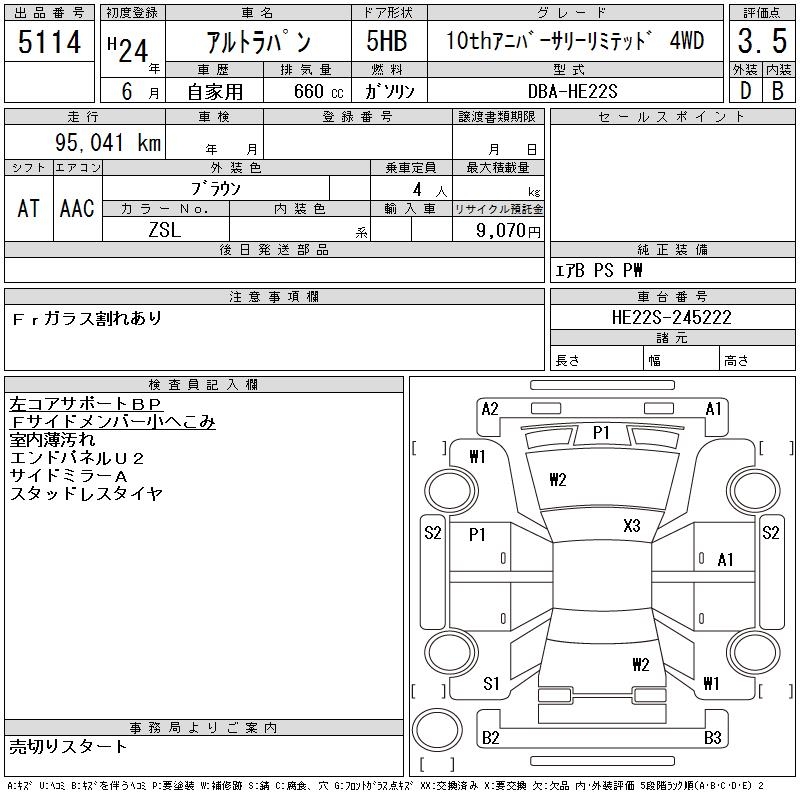Select the first registration year H24

click(x=128, y=49)
